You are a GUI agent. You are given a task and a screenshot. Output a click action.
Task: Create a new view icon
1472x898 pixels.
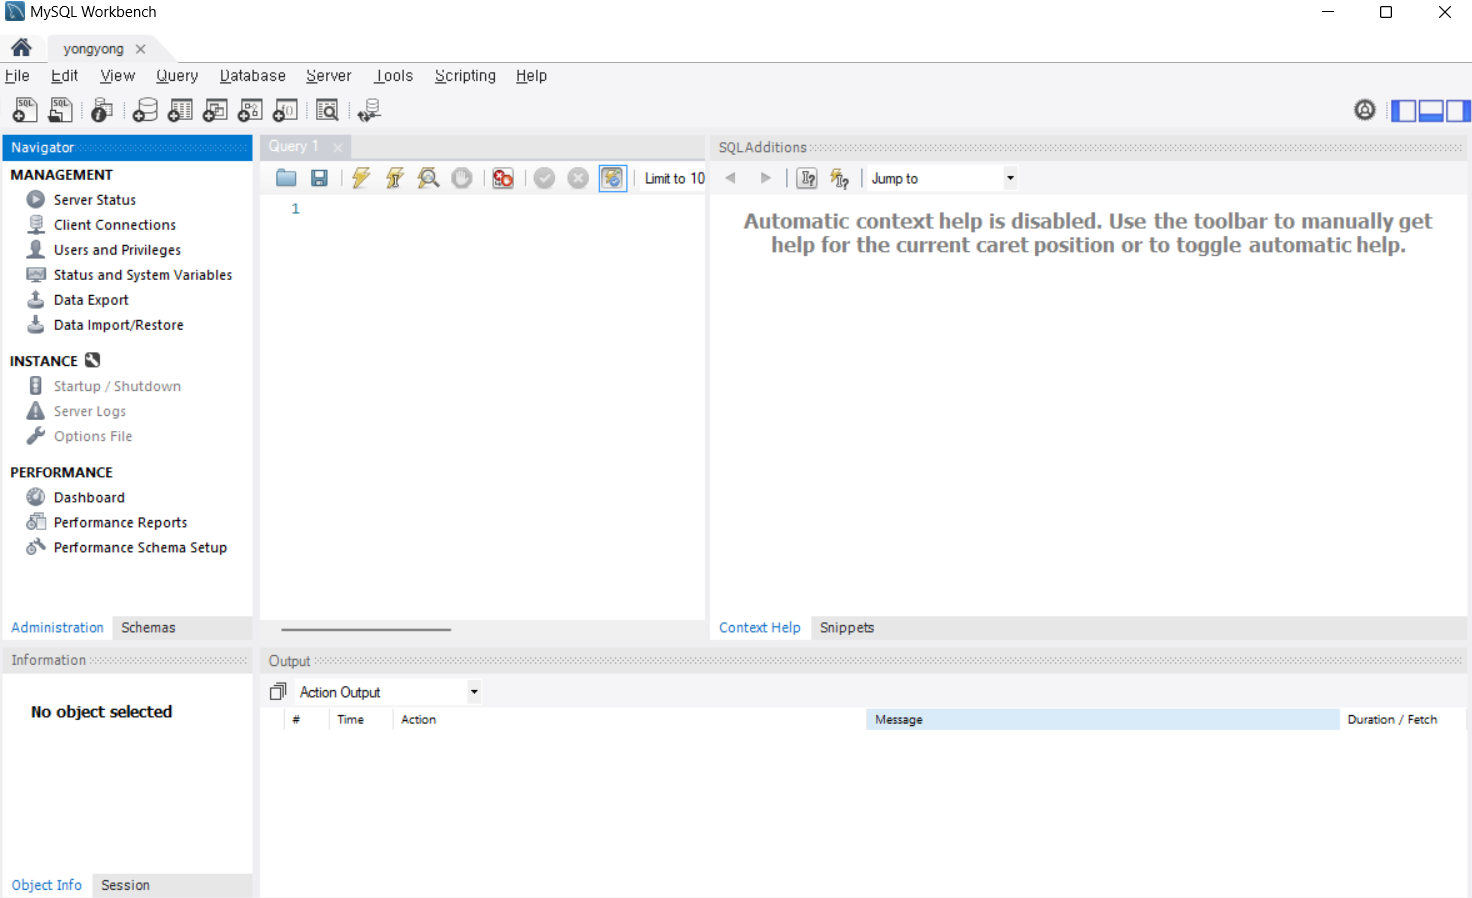click(x=215, y=110)
